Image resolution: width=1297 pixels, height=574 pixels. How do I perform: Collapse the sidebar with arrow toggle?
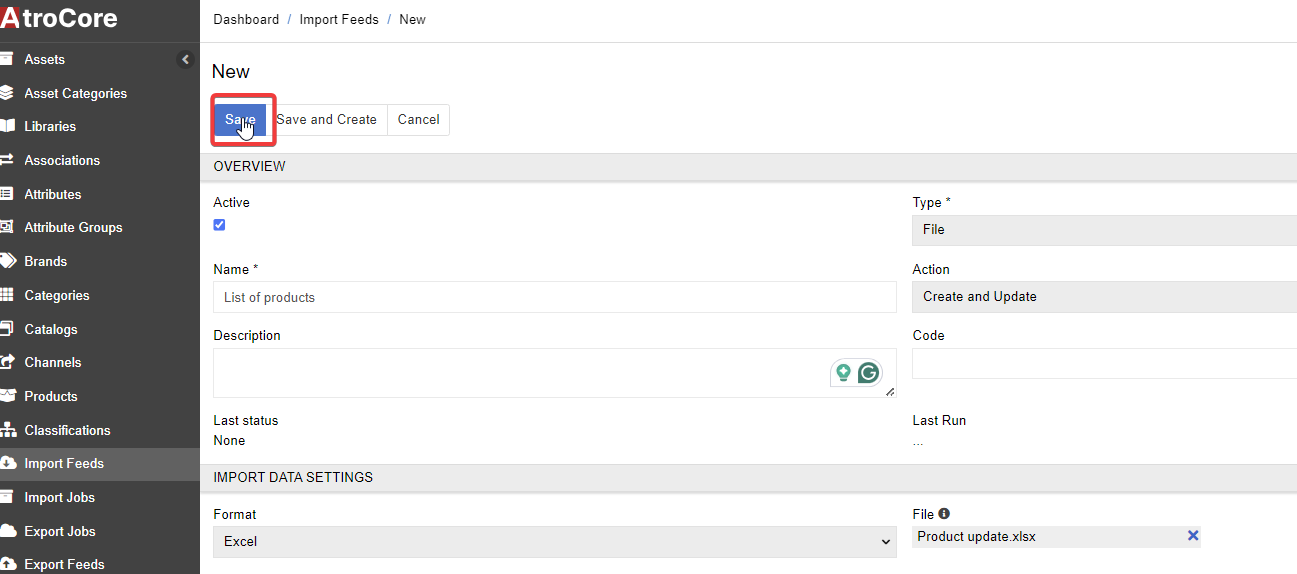click(x=185, y=60)
